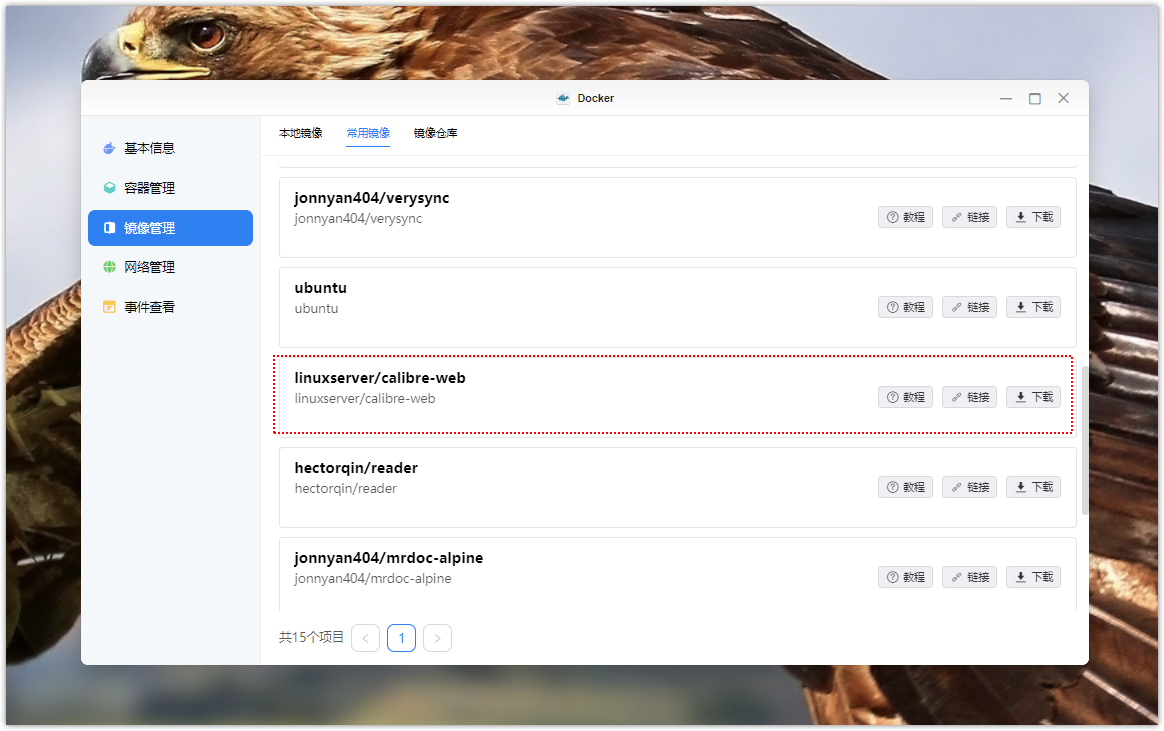Open 教程 for hectorqin/reader
The image size is (1164, 731).
click(x=906, y=488)
